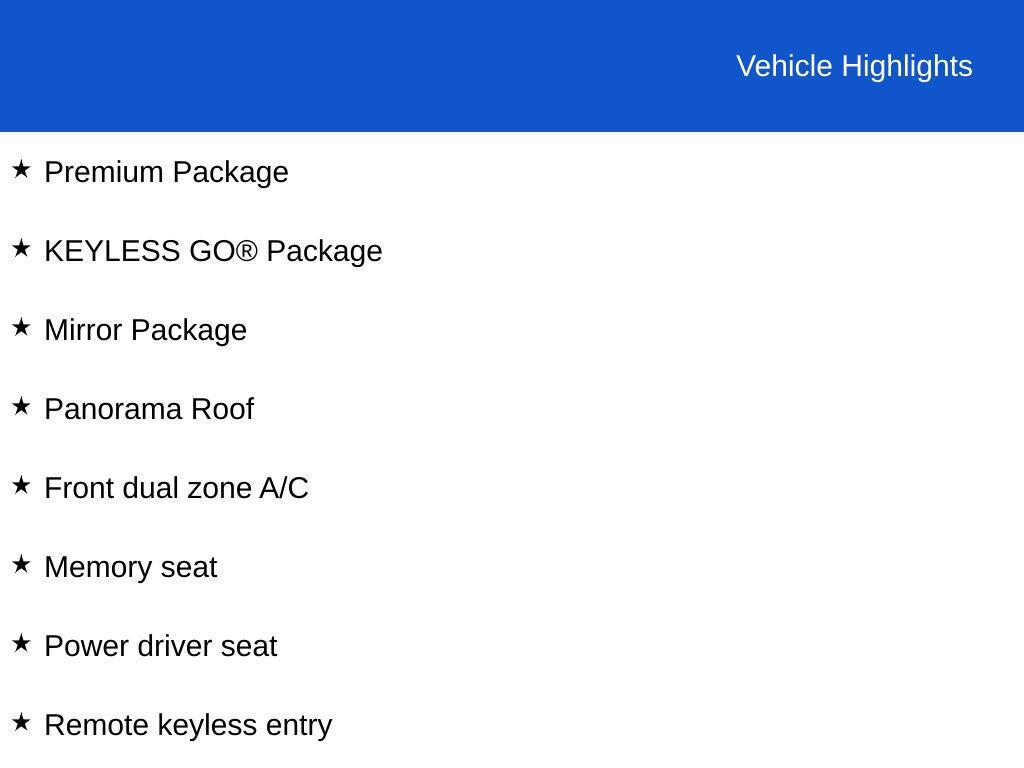Select Front dual zone A/C entry
The image size is (1024, 768).
[176, 488]
